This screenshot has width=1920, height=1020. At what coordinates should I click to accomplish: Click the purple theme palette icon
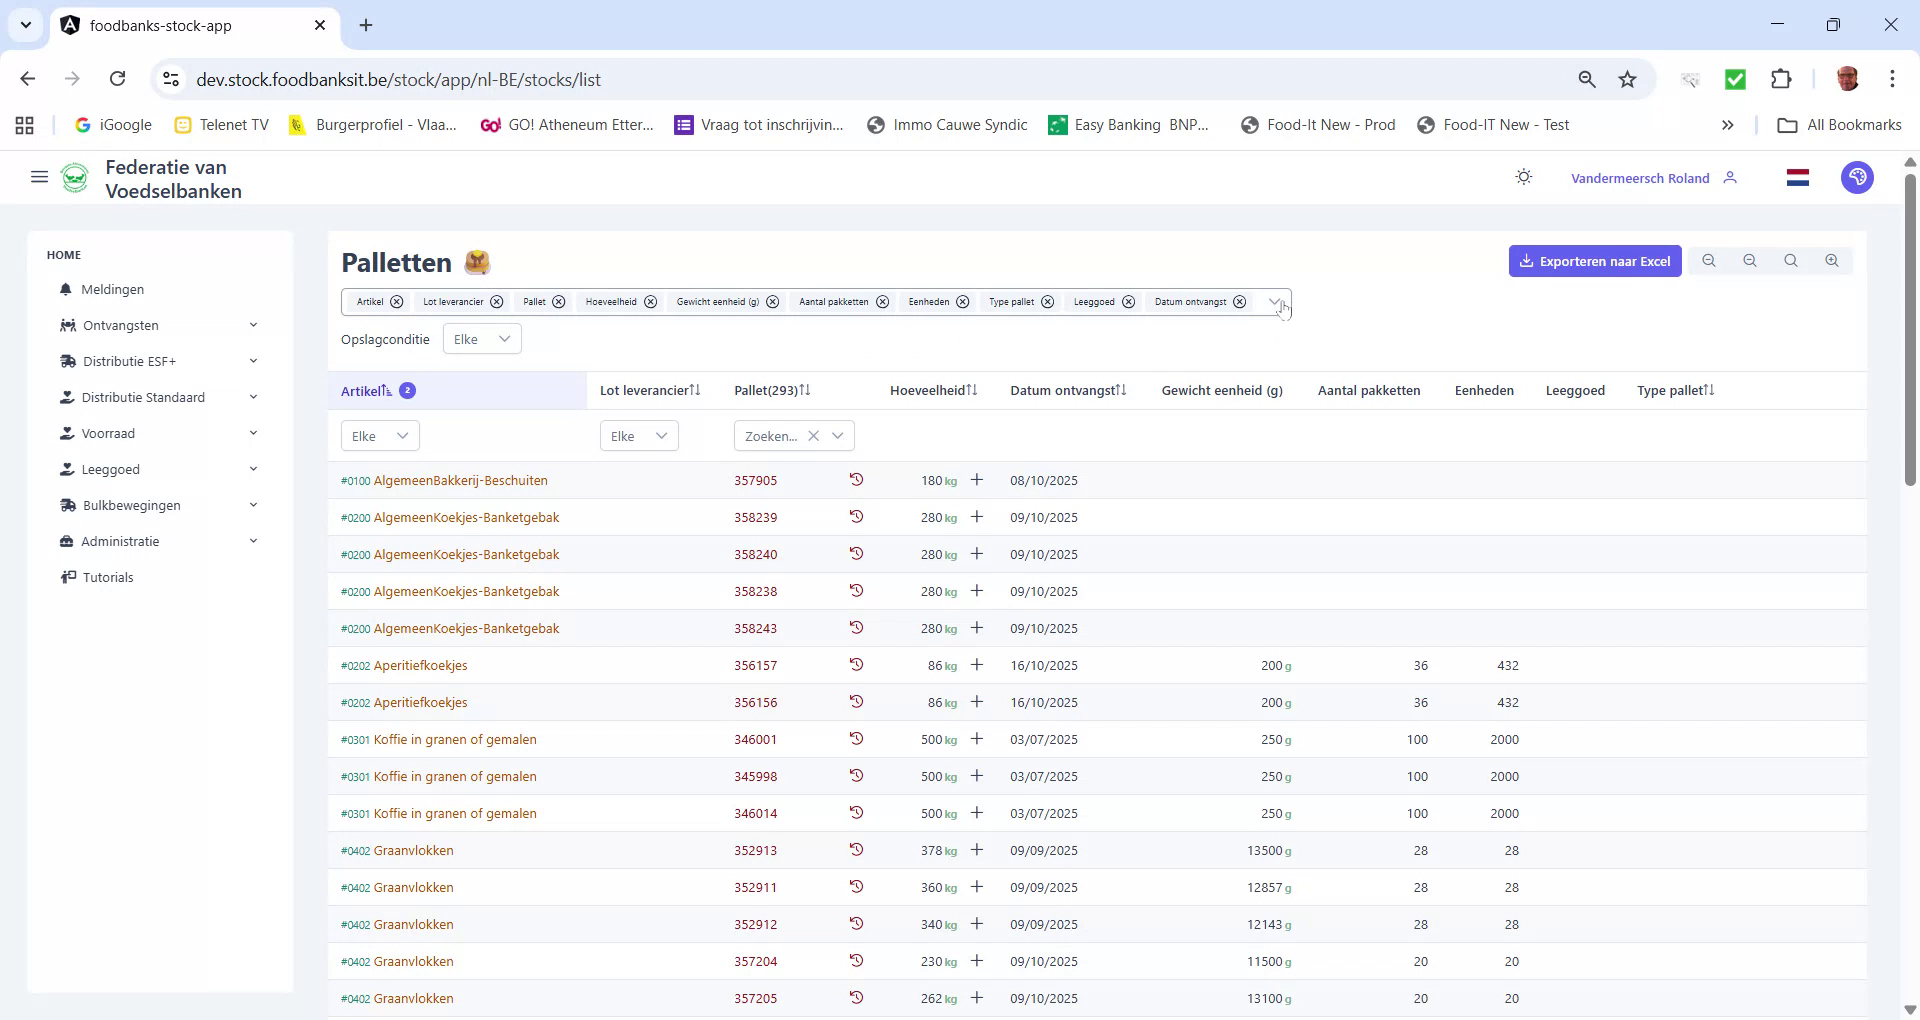coord(1857,177)
